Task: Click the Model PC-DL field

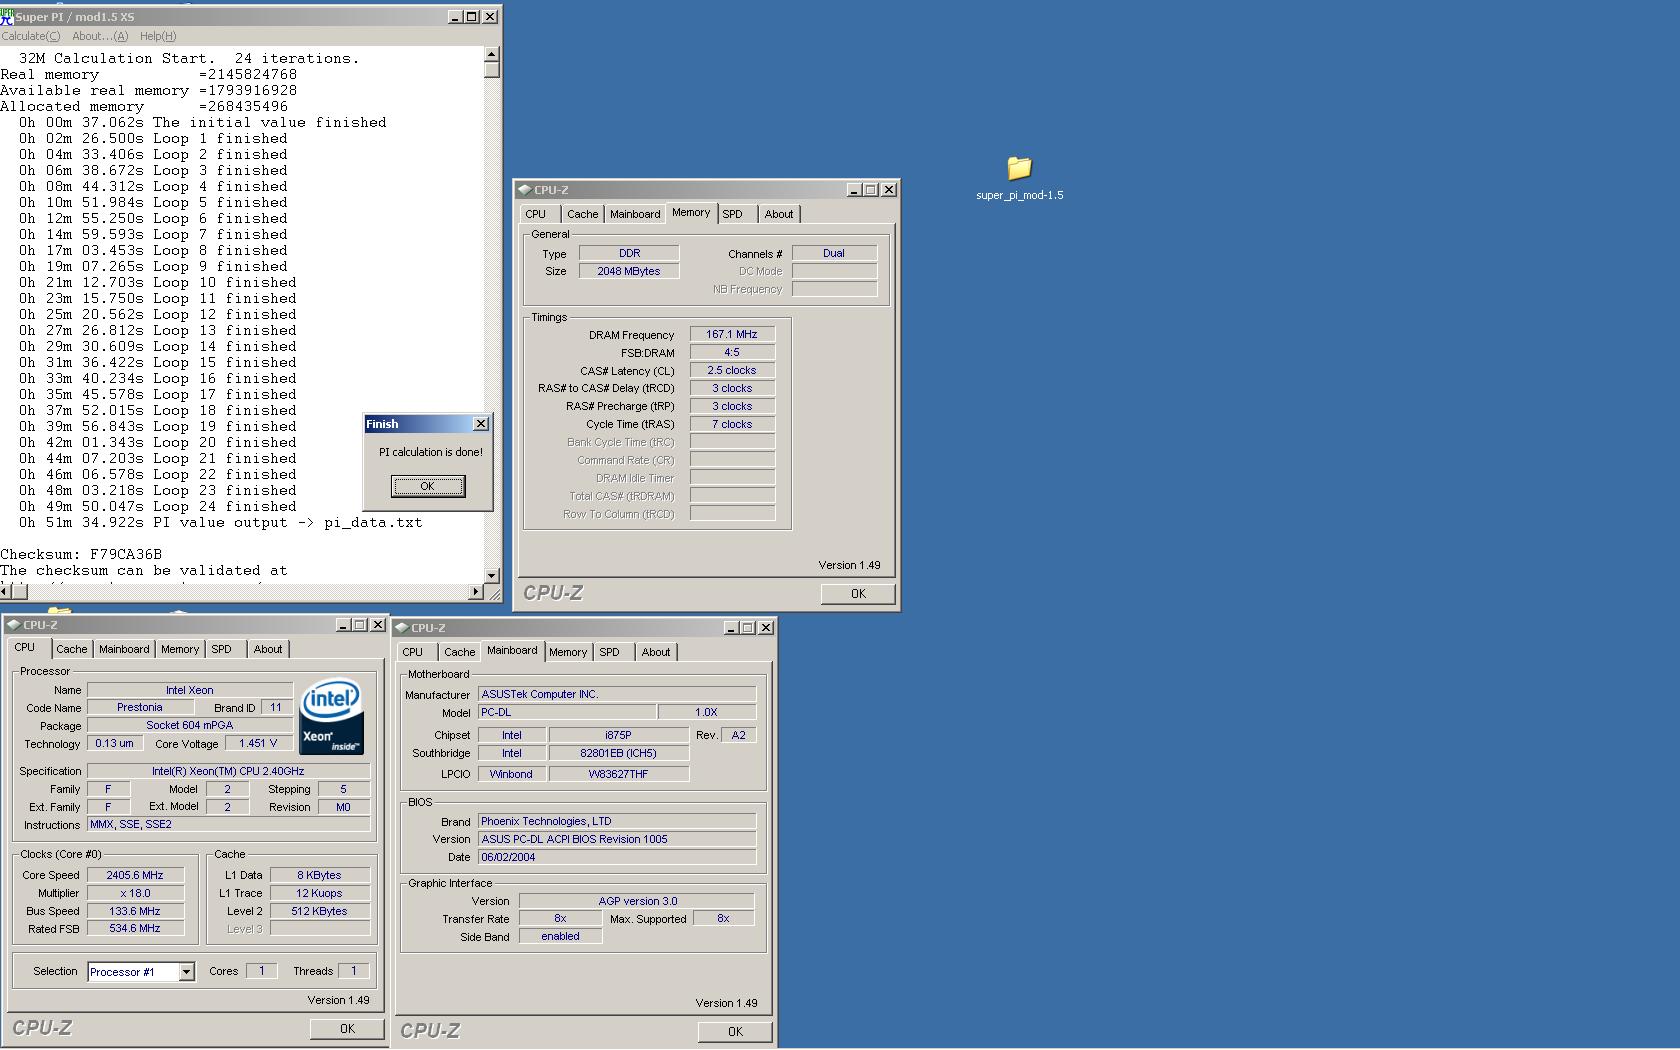Action: pyautogui.click(x=567, y=712)
